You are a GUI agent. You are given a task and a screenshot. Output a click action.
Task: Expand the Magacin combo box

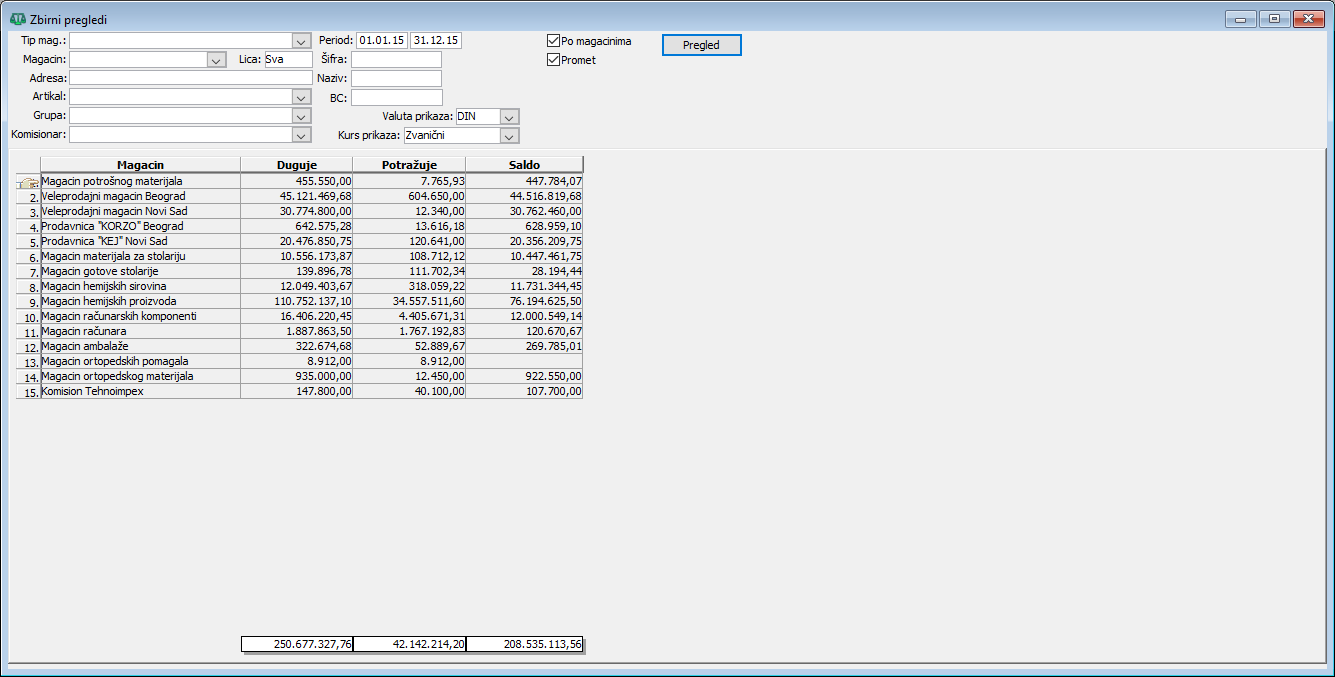[x=217, y=60]
